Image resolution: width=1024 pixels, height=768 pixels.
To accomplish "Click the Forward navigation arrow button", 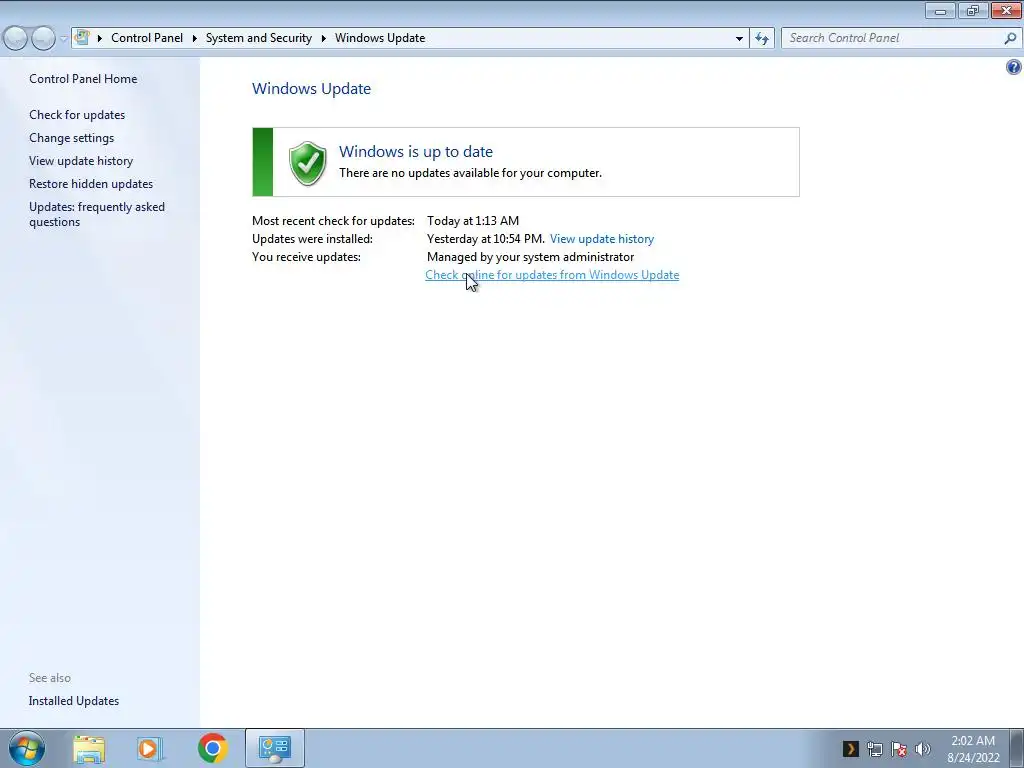I will click(x=43, y=39).
